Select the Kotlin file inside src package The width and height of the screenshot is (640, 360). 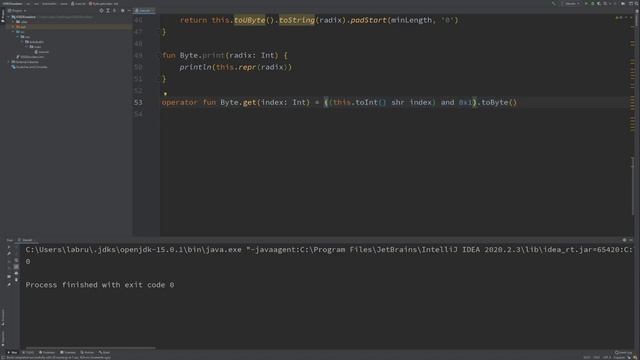(x=42, y=52)
